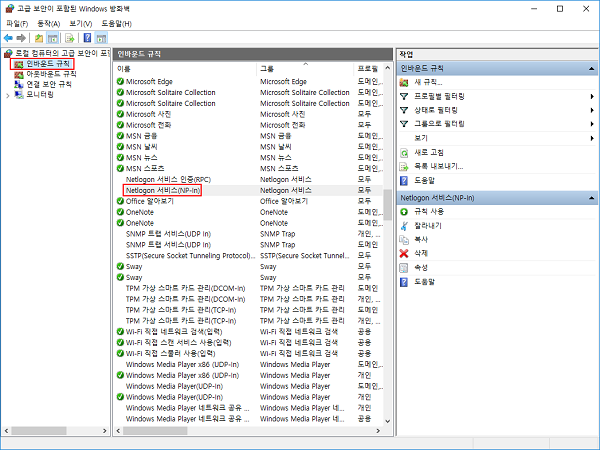Click 삭제 red X action
This screenshot has height=450, width=600.
(x=404, y=253)
